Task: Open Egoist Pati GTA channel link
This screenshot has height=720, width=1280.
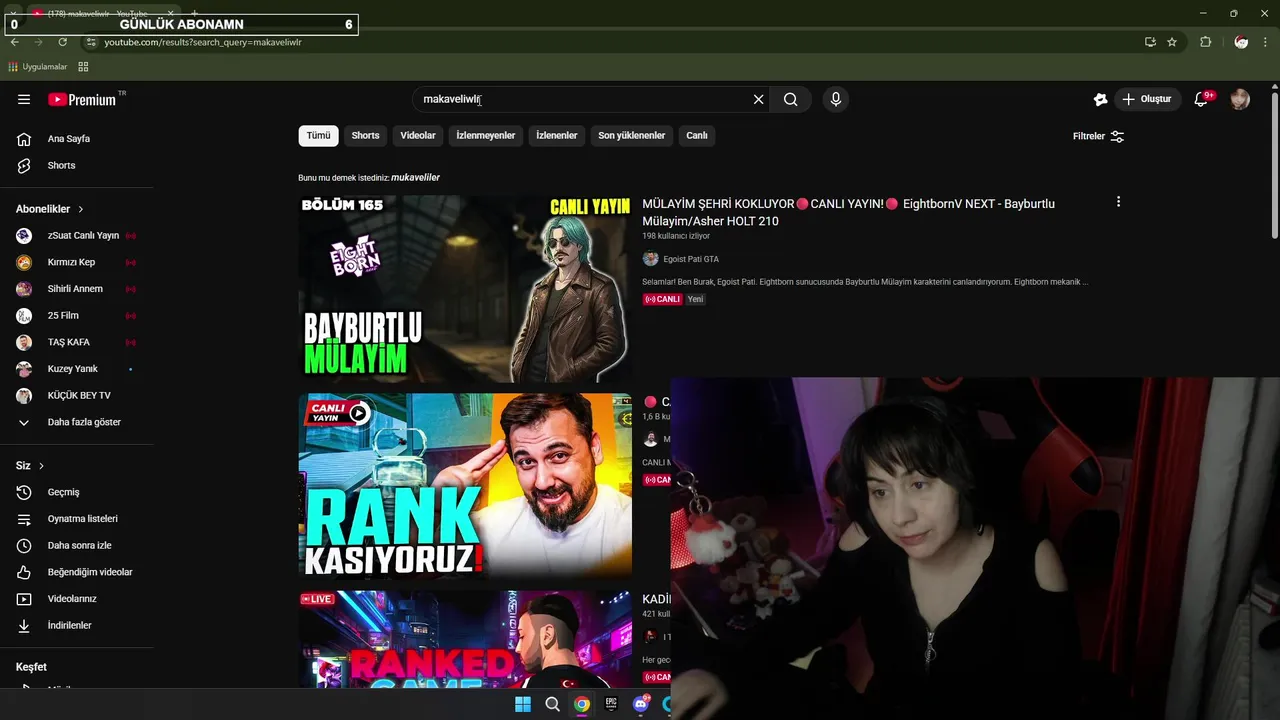Action: 691,259
